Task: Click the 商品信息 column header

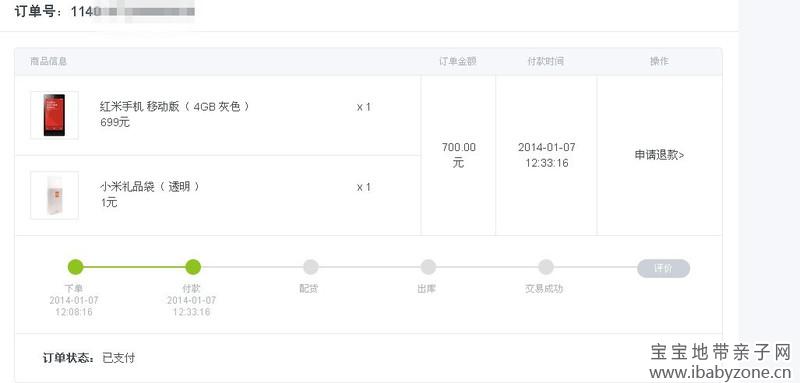Action: pyautogui.click(x=48, y=61)
